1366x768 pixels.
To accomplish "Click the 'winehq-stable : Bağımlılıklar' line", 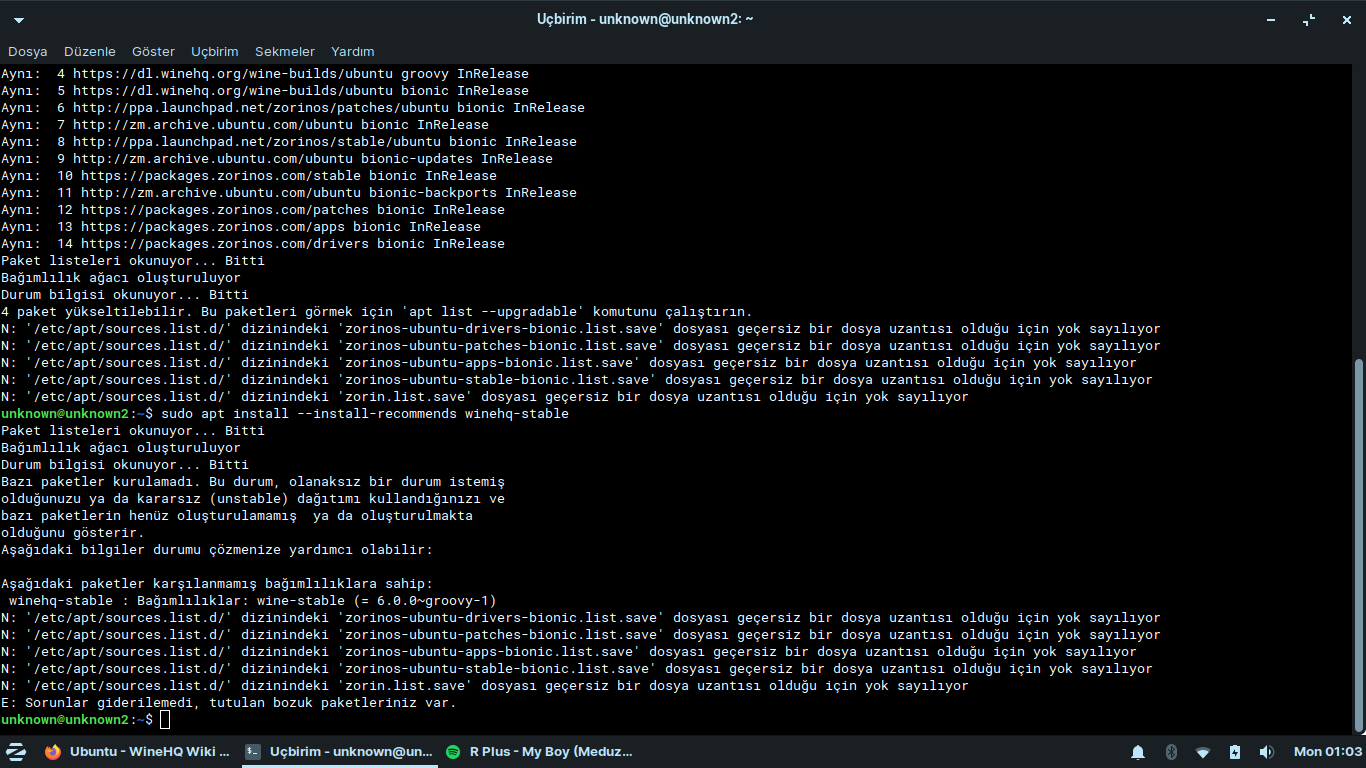I will pyautogui.click(x=253, y=601).
